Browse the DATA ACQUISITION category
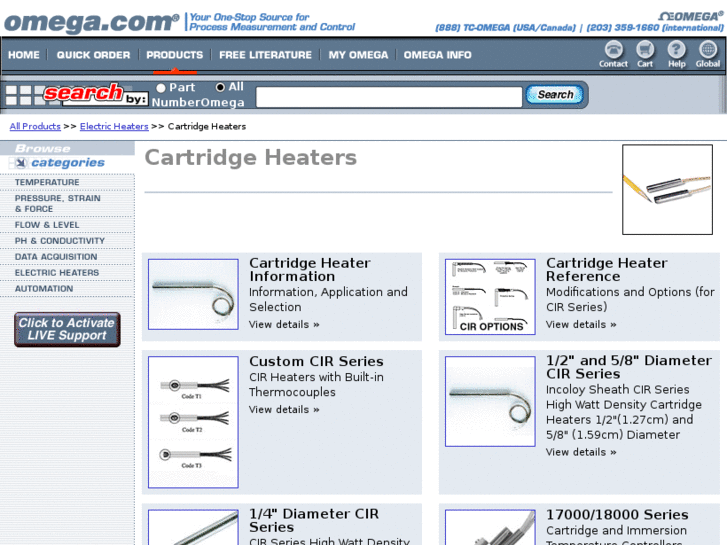 click(56, 256)
